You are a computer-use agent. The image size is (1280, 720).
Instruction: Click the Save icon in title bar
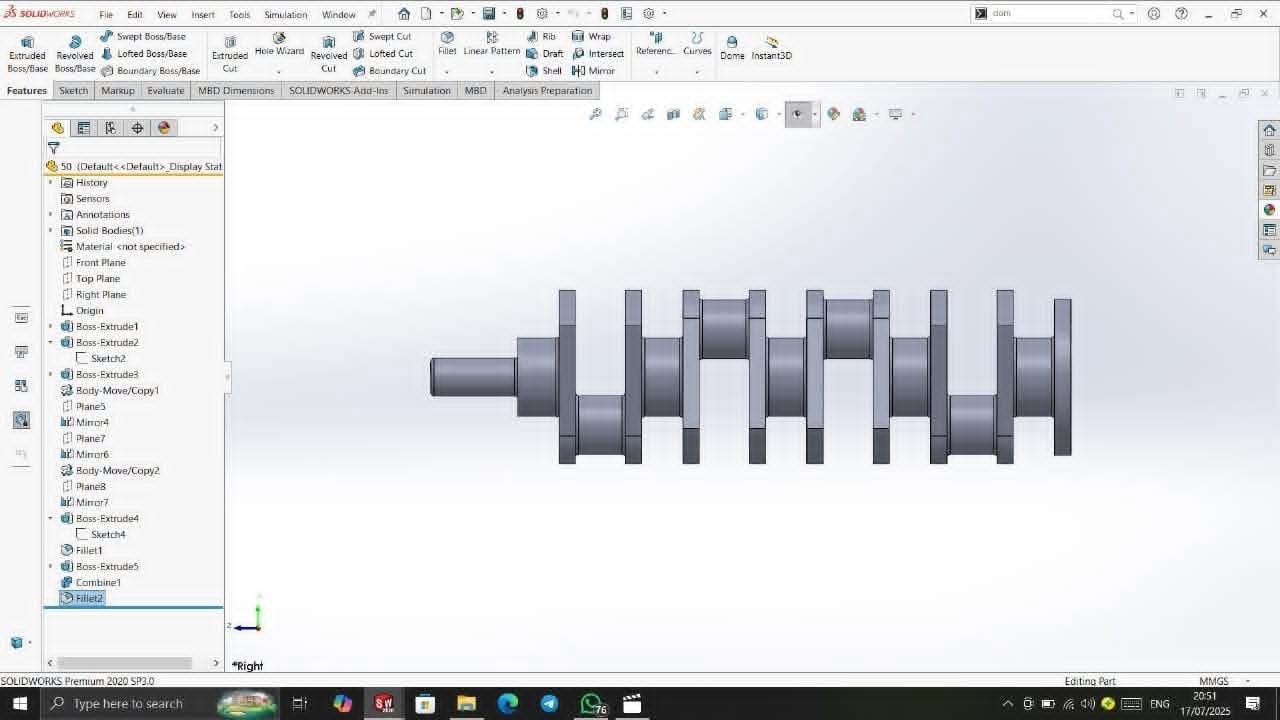point(489,14)
